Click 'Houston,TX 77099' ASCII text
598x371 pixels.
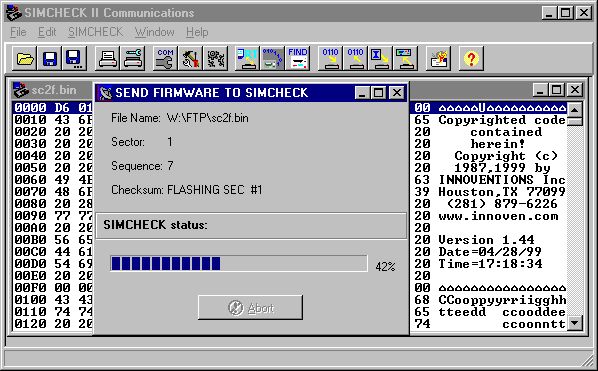point(502,191)
